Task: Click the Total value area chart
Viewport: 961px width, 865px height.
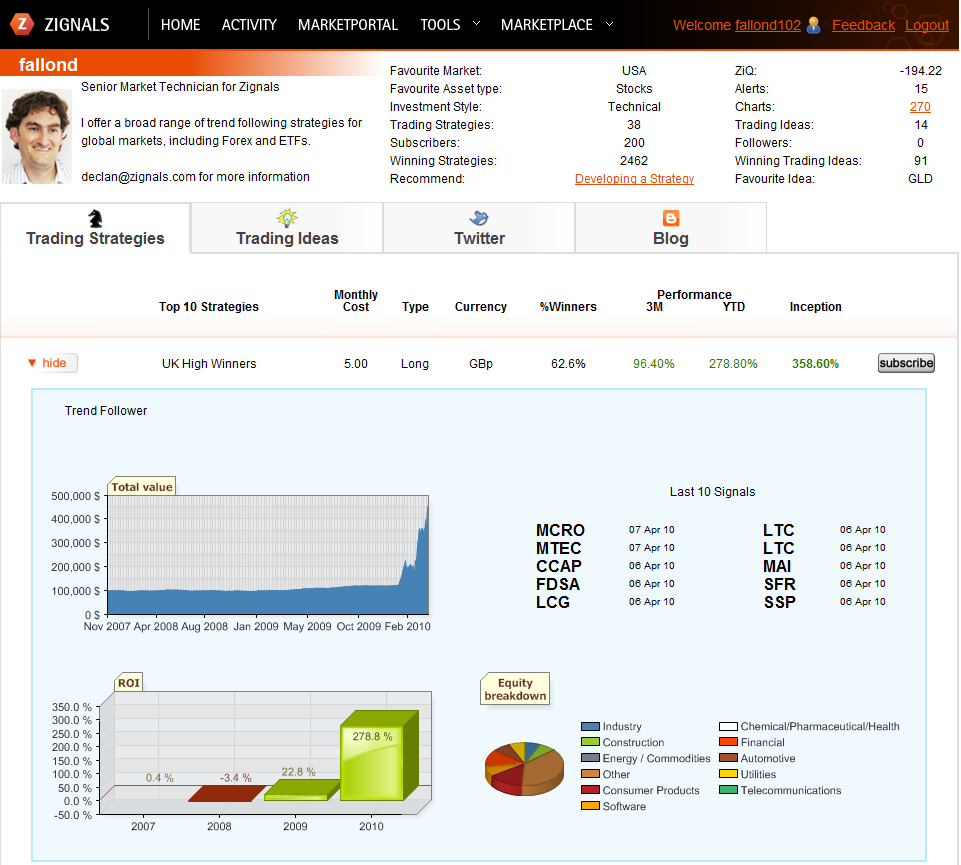Action: 268,555
